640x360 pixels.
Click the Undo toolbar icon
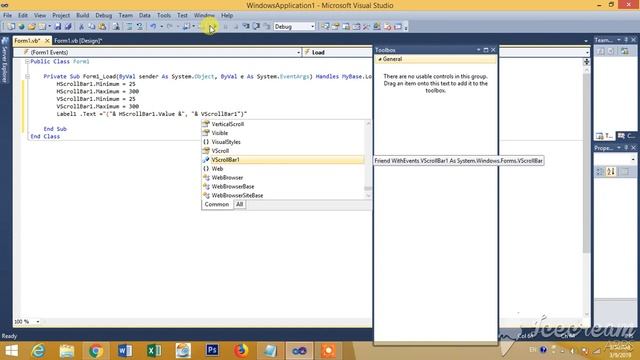tap(153, 27)
